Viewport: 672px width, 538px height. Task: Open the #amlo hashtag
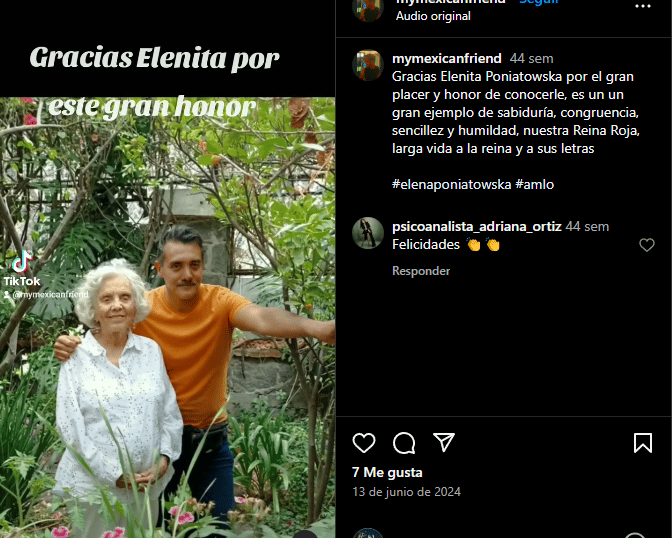click(534, 184)
